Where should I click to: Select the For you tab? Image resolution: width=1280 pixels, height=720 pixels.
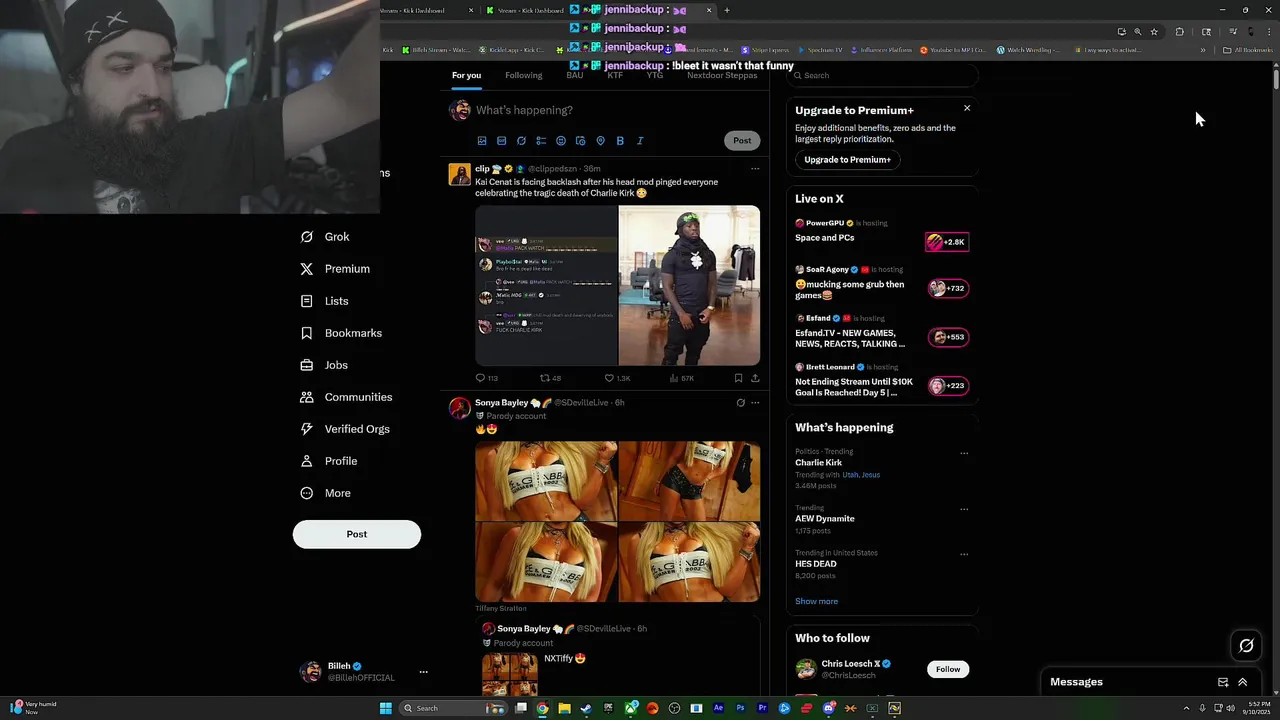466,76
